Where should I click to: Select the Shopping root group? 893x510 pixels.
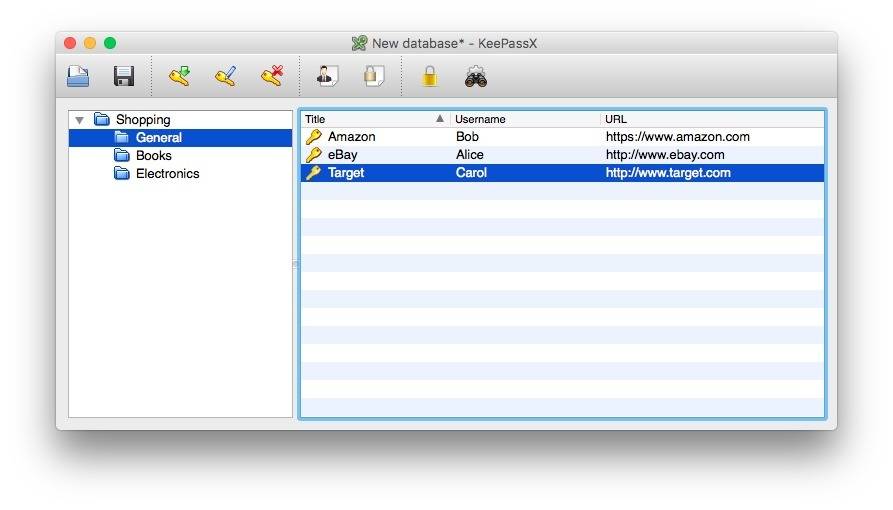[x=143, y=120]
